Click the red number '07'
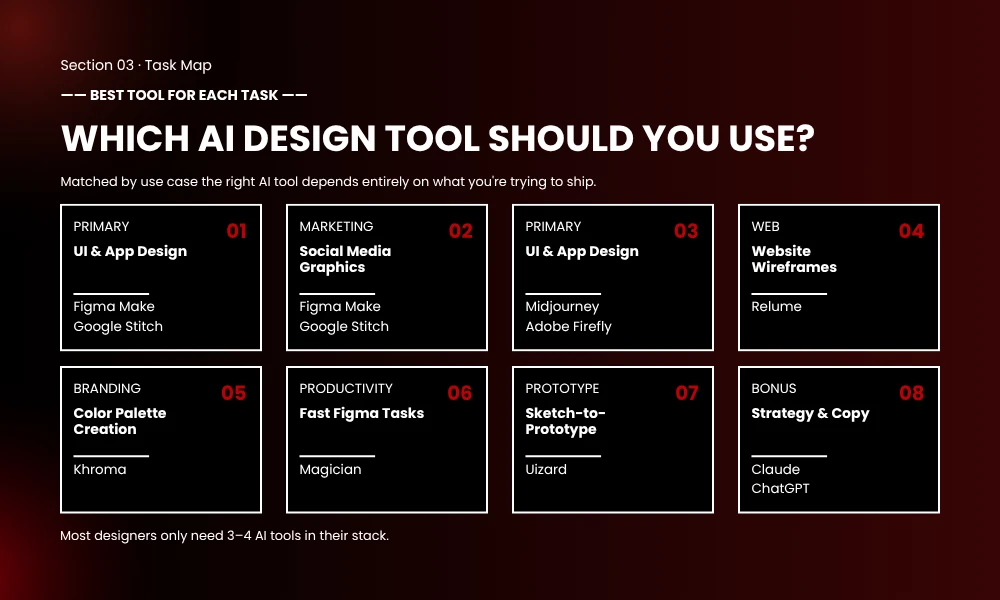1000x600 pixels. [x=687, y=393]
